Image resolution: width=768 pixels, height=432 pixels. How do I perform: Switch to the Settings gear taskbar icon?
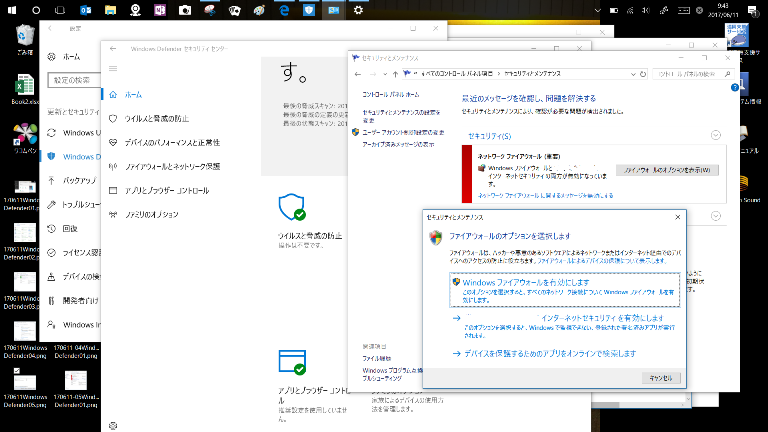tap(358, 10)
